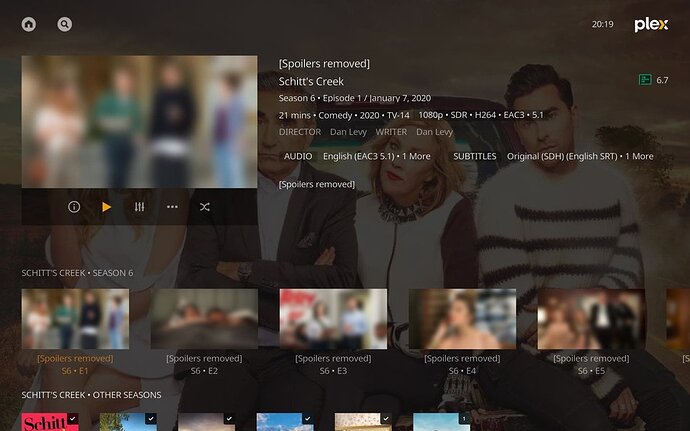Select the S6 • E4 episode thumbnail
The width and height of the screenshot is (690, 431).
(462, 319)
